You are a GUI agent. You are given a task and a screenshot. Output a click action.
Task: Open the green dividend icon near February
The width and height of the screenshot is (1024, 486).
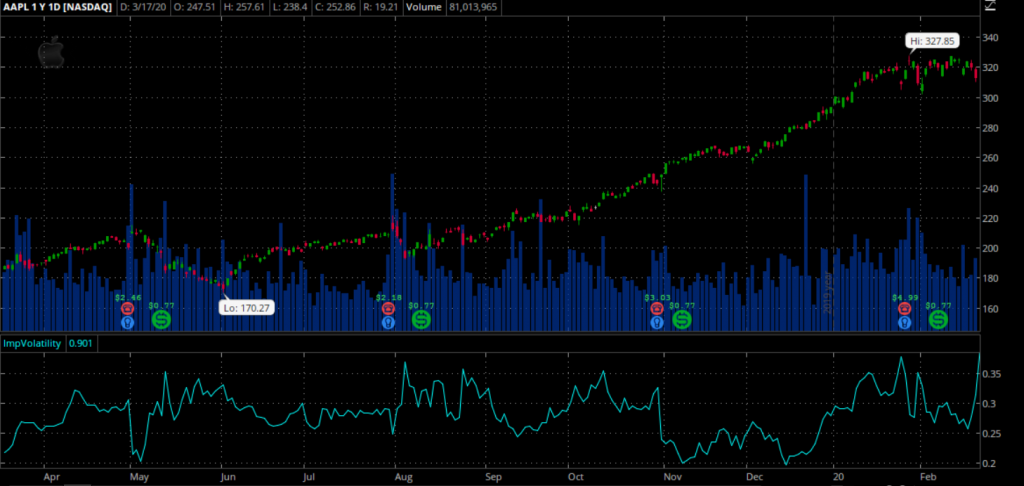(x=938, y=319)
